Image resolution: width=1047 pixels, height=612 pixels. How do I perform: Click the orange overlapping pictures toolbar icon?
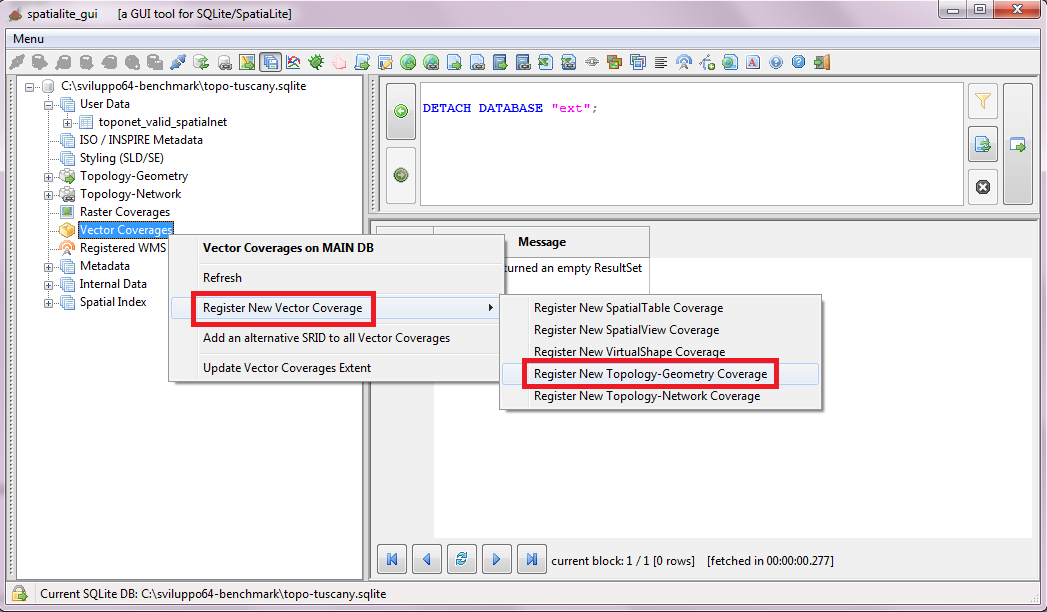coord(614,63)
